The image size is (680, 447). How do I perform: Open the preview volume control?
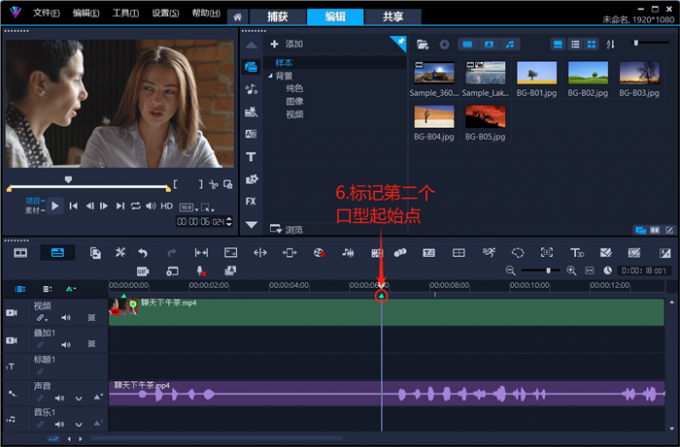(x=150, y=206)
